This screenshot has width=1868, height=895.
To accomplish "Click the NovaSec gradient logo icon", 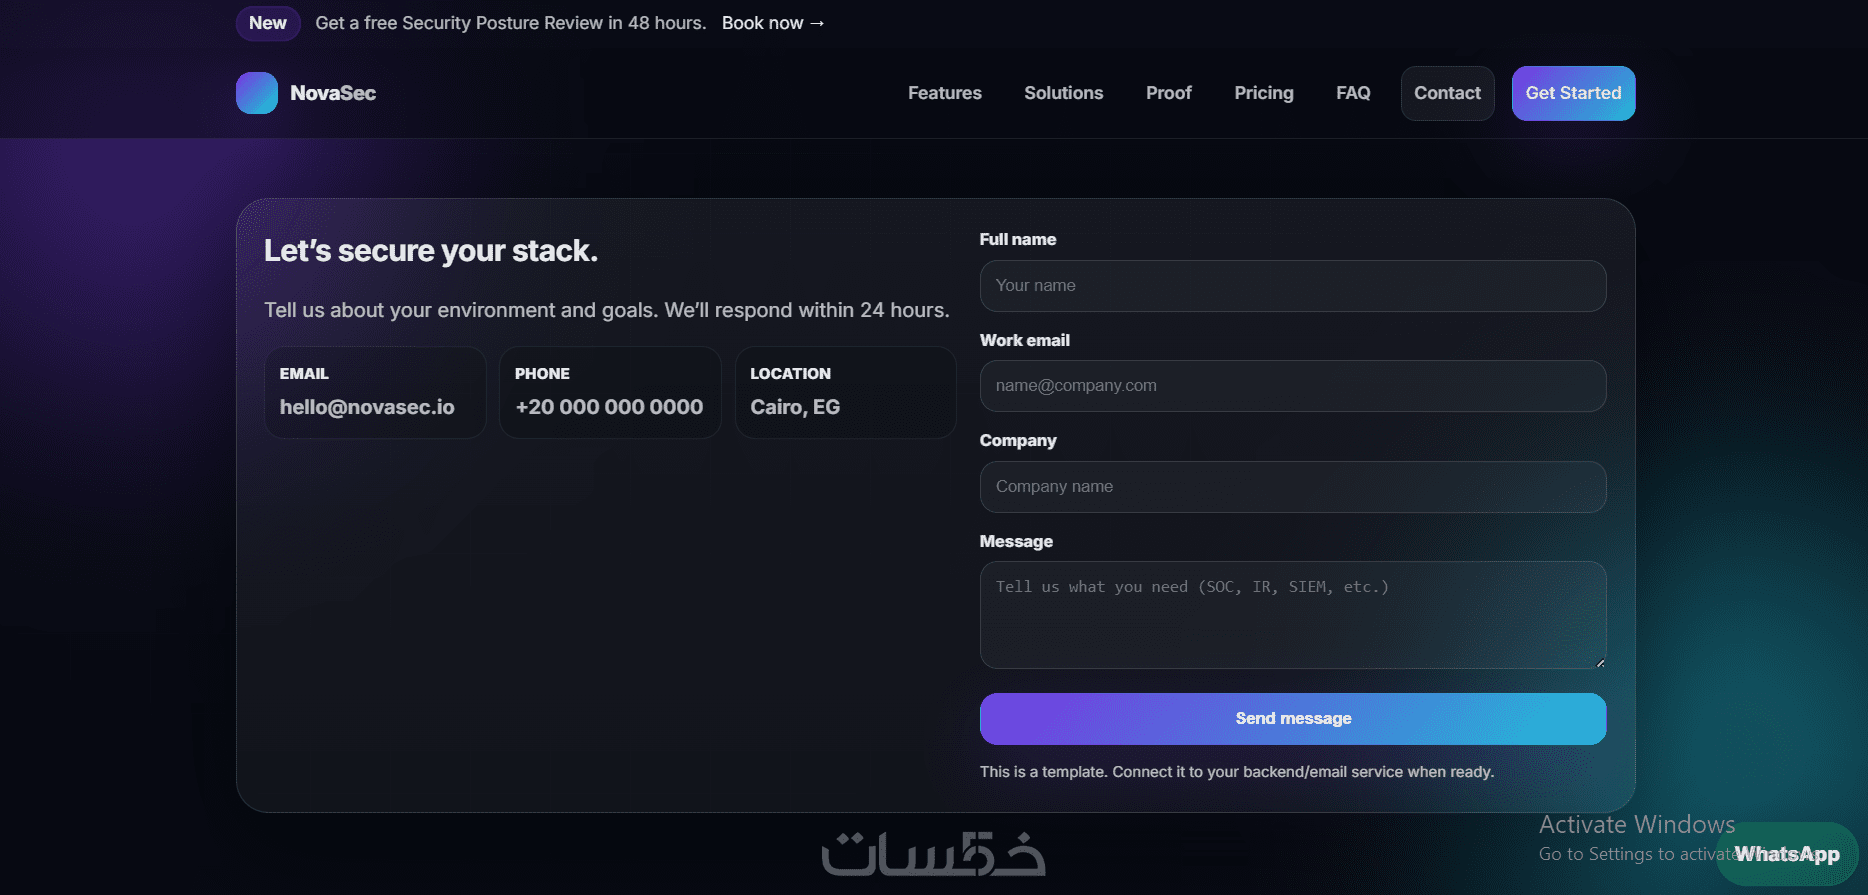I will tap(257, 93).
